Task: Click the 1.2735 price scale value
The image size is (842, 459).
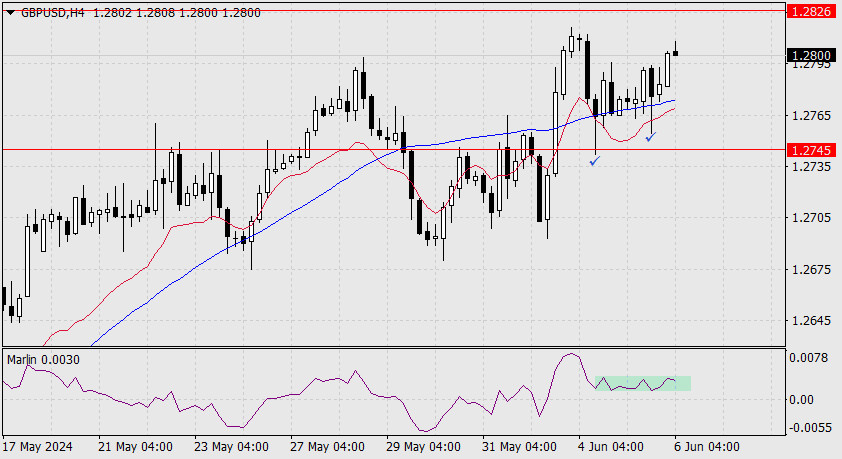Action: [x=811, y=167]
